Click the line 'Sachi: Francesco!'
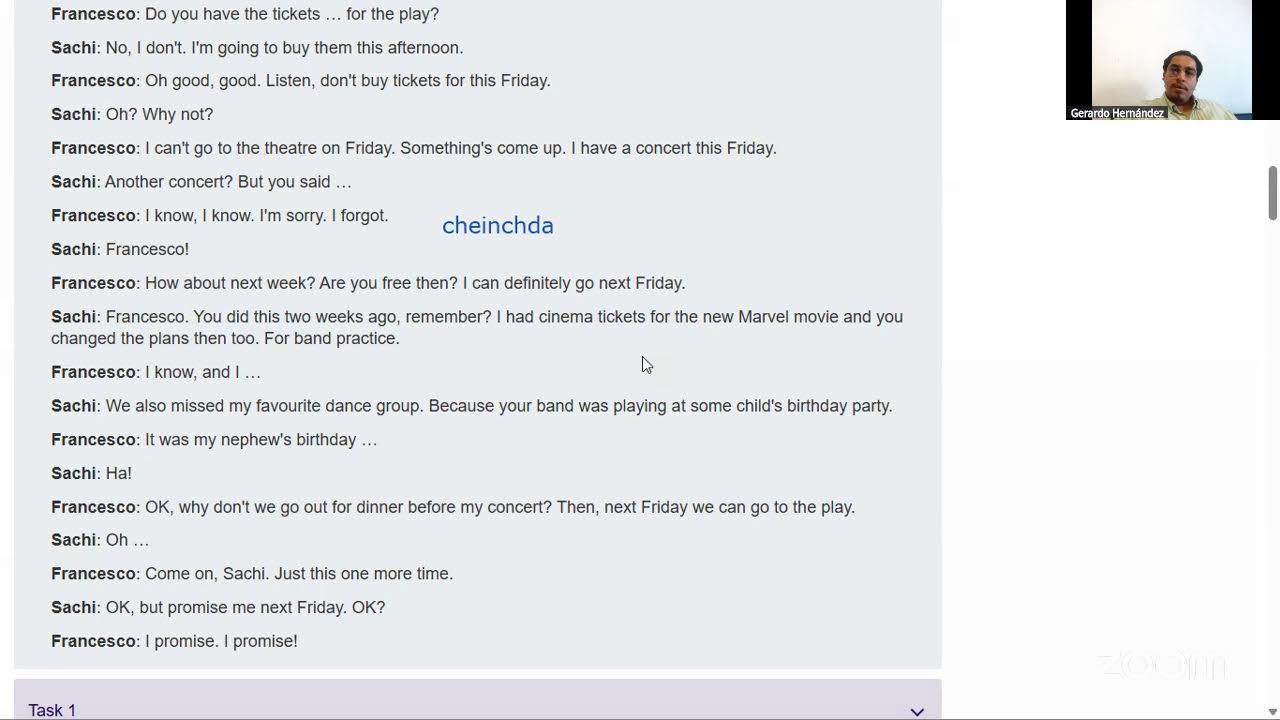 click(120, 249)
